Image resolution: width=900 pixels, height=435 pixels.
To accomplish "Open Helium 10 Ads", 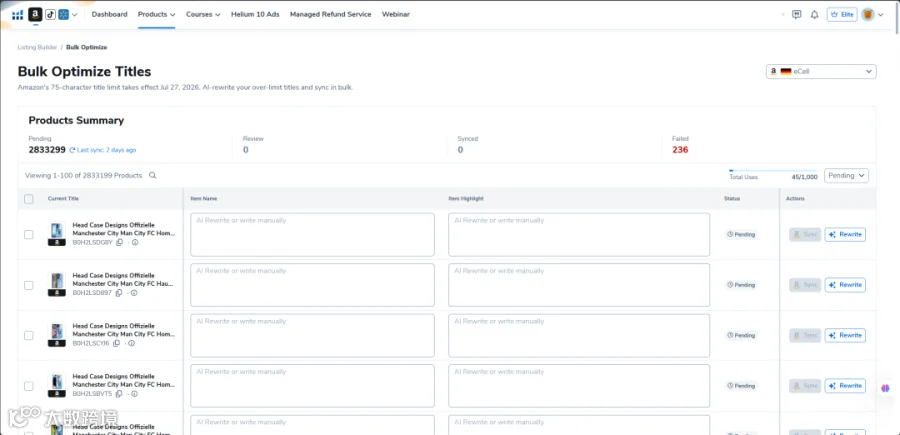I will click(x=255, y=14).
